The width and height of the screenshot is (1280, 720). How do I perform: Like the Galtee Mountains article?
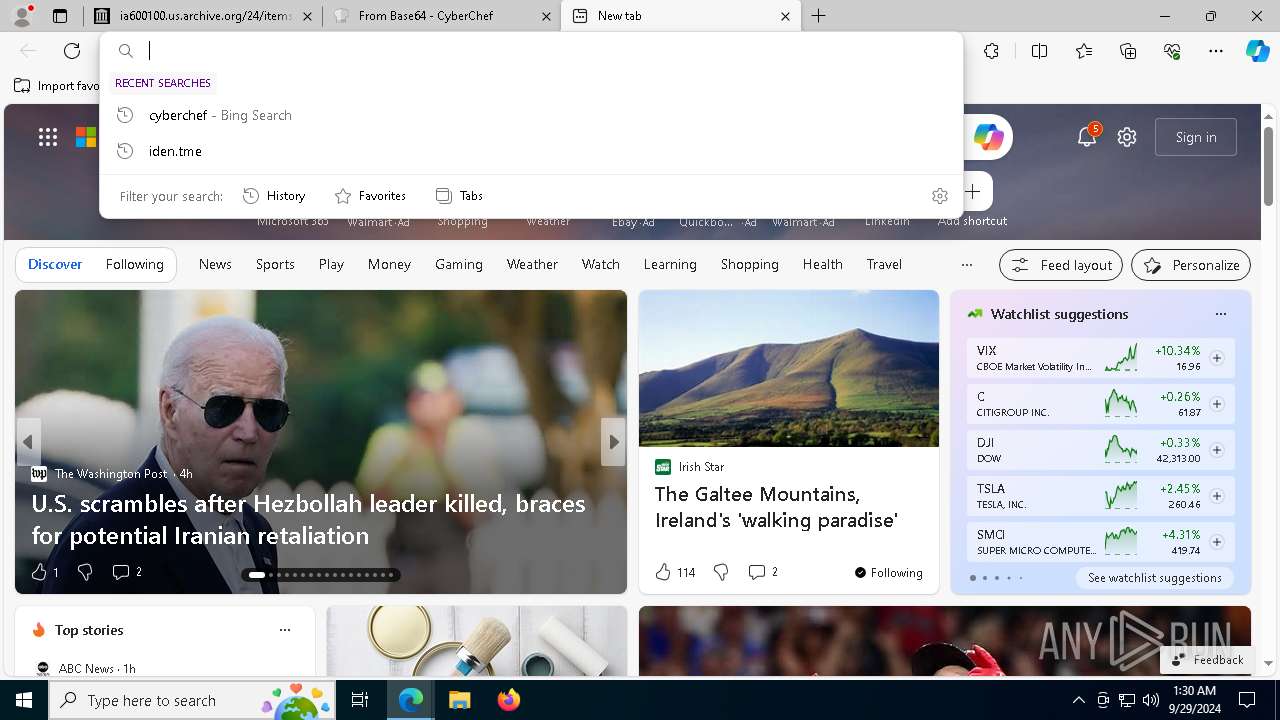pyautogui.click(x=675, y=572)
